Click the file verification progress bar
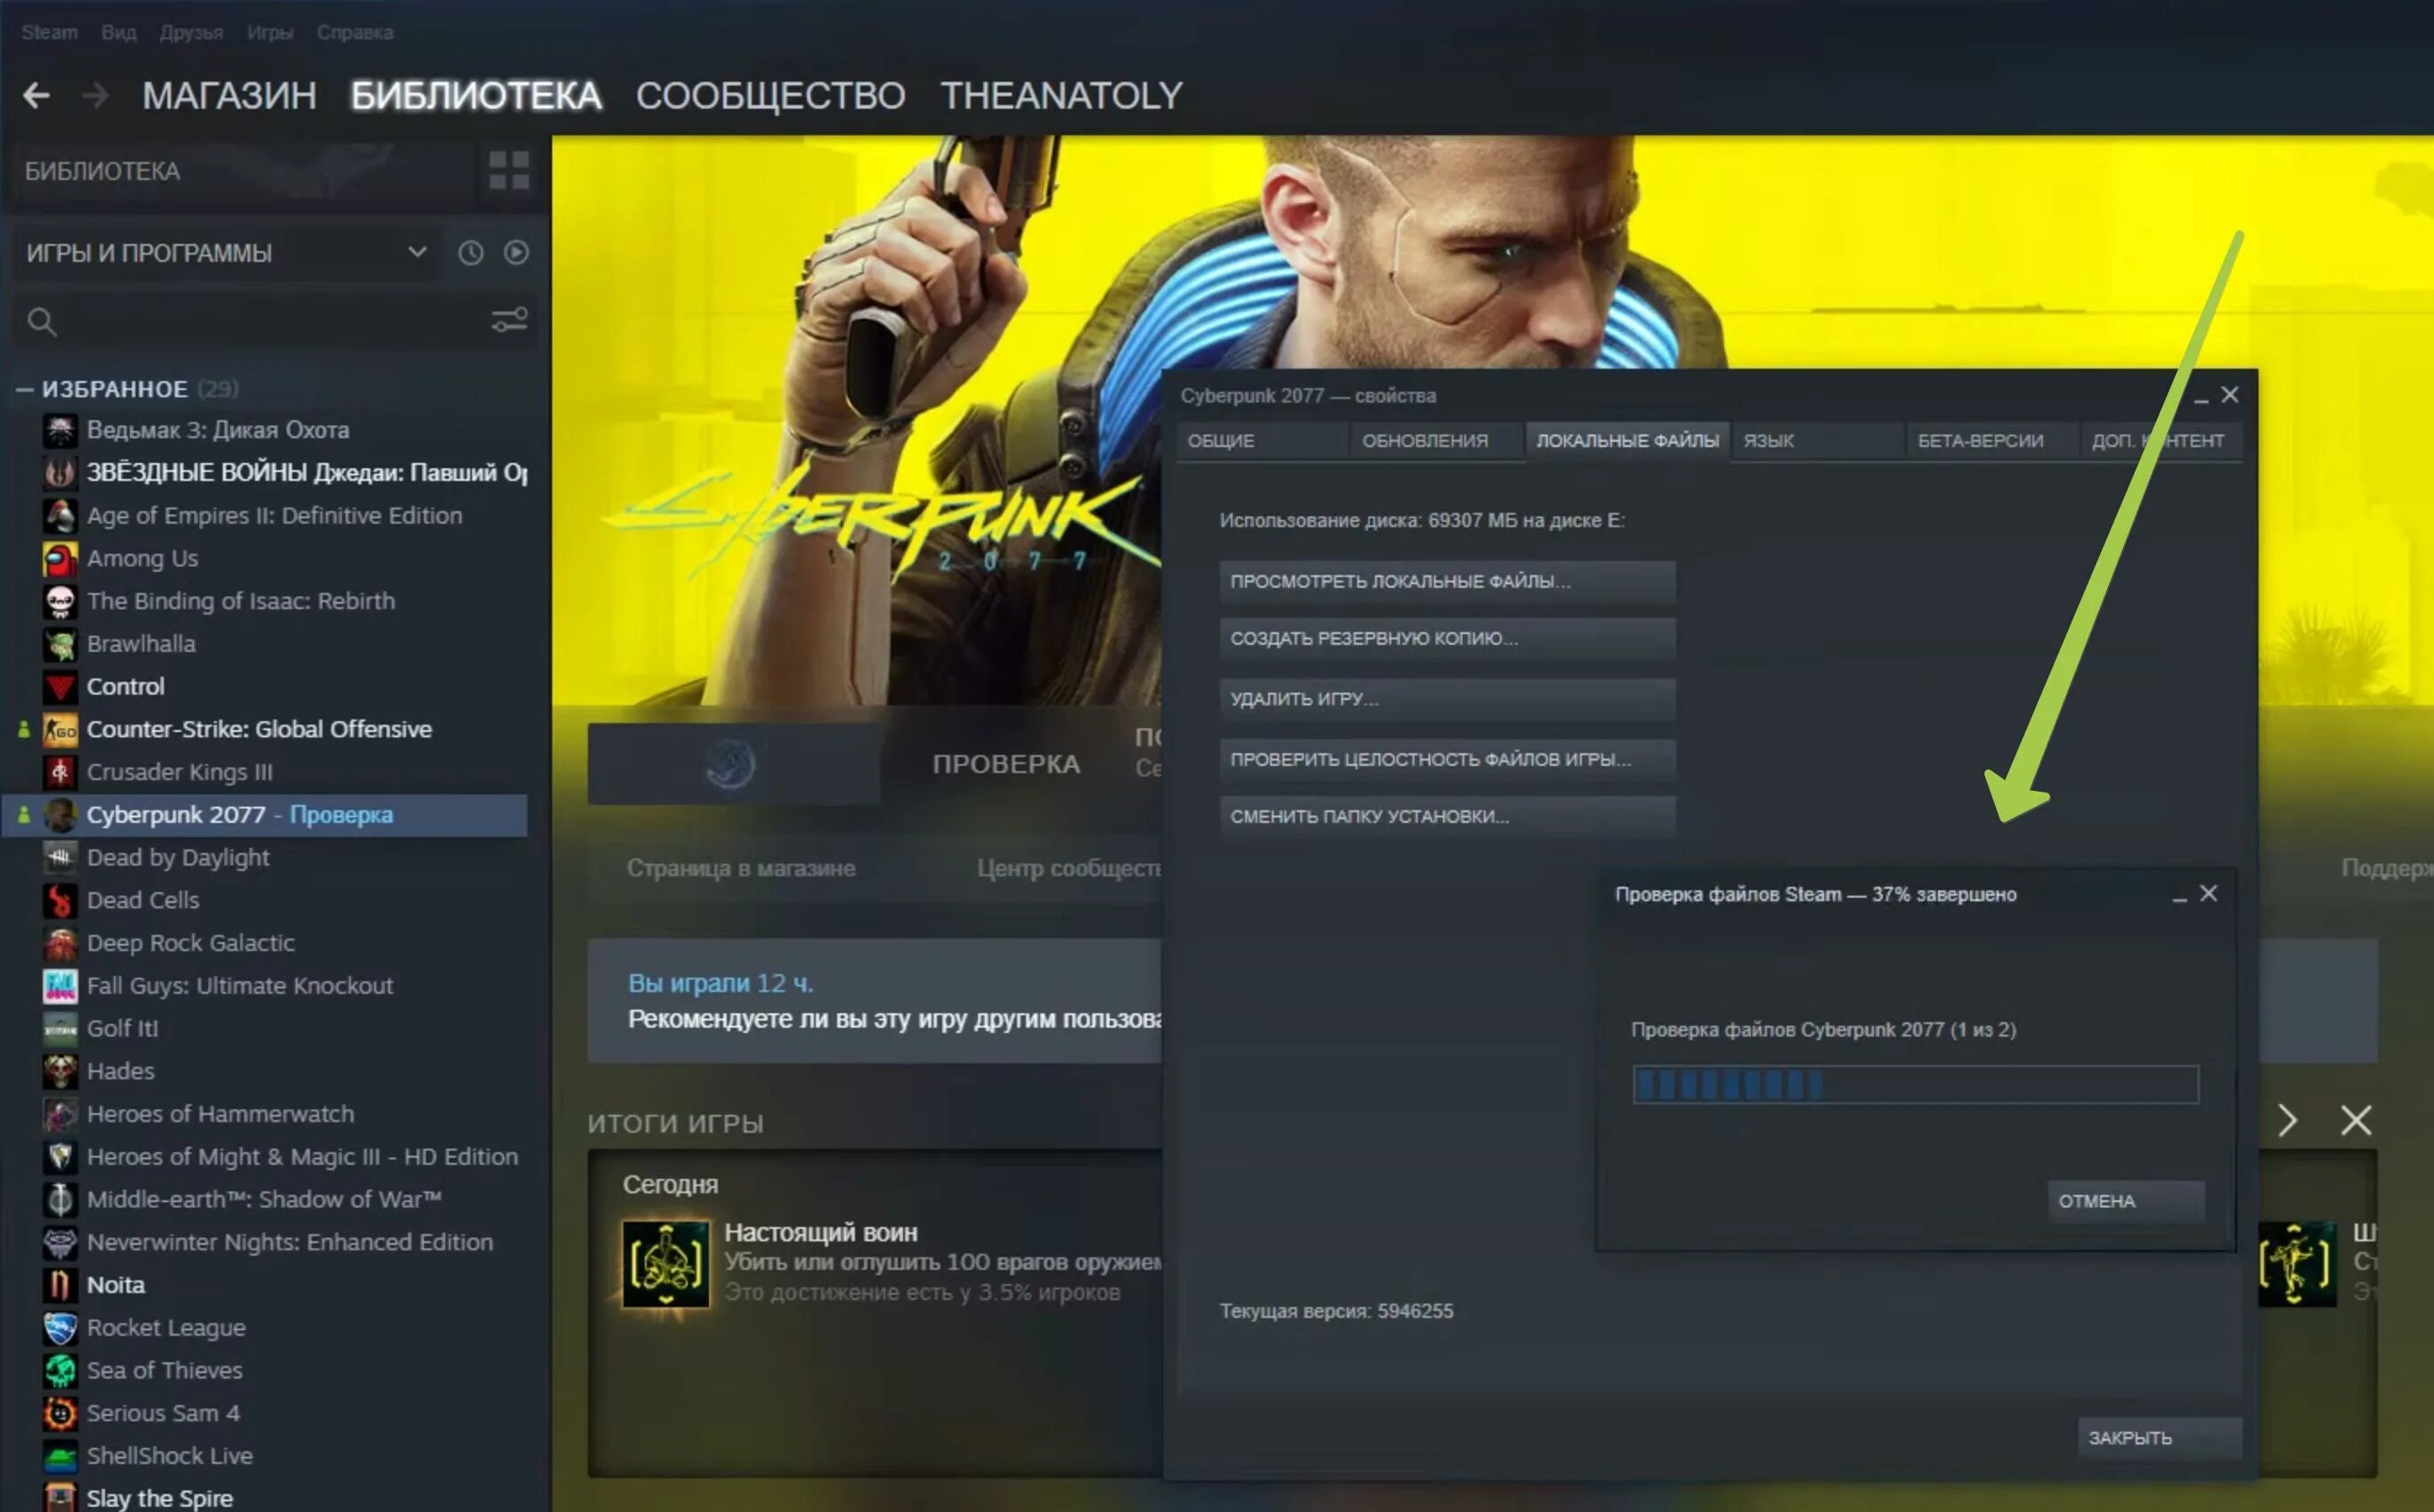Viewport: 2434px width, 1512px height. click(1915, 1085)
